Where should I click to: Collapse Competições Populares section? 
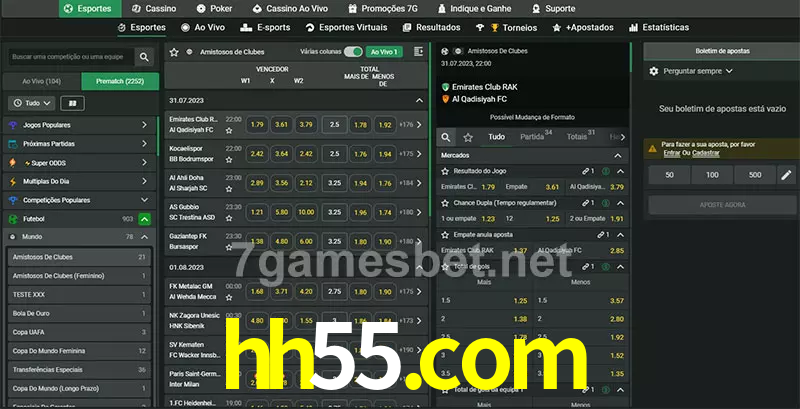(144, 200)
